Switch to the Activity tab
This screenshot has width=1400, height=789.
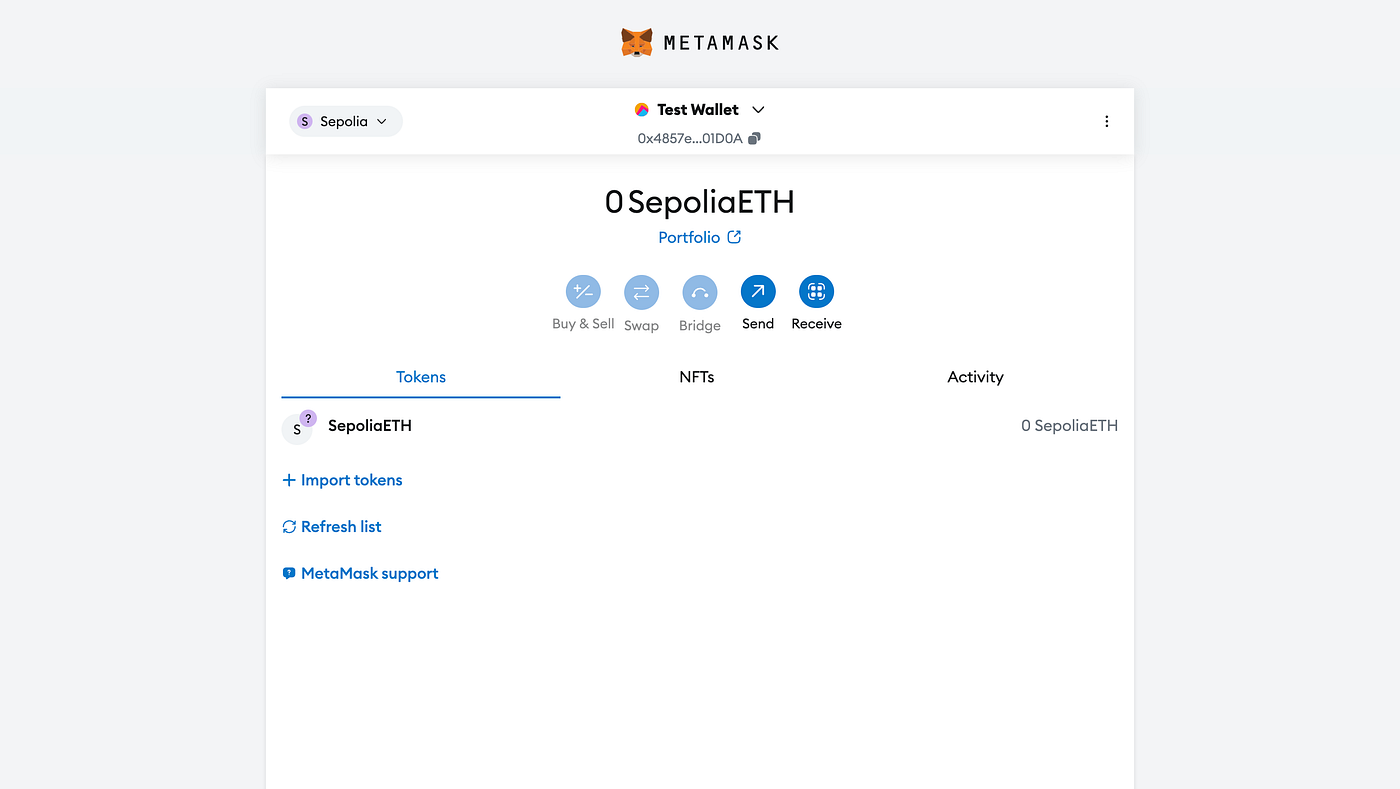point(975,377)
